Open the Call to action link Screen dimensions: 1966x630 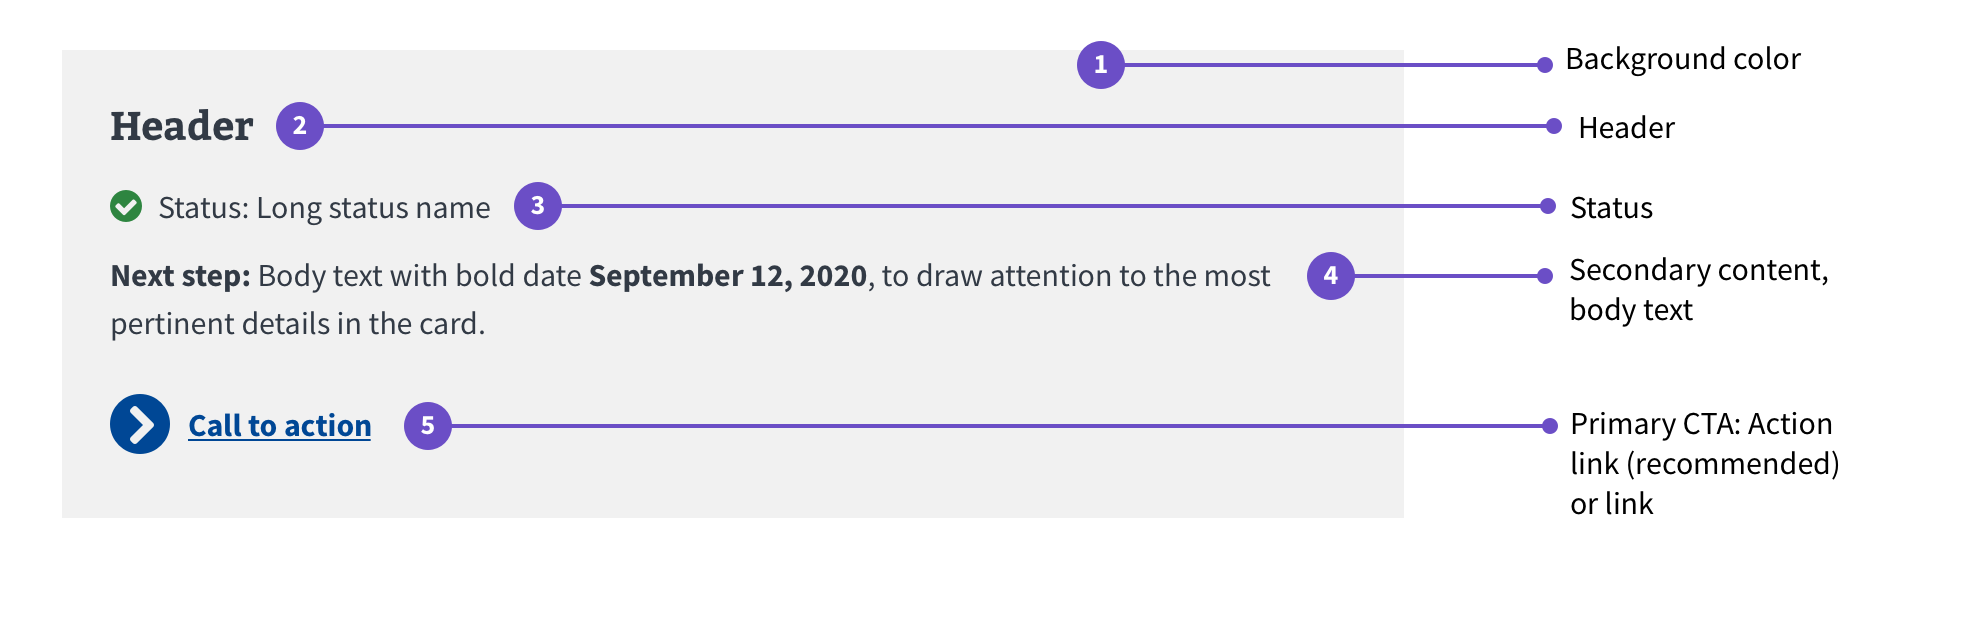[x=280, y=426]
